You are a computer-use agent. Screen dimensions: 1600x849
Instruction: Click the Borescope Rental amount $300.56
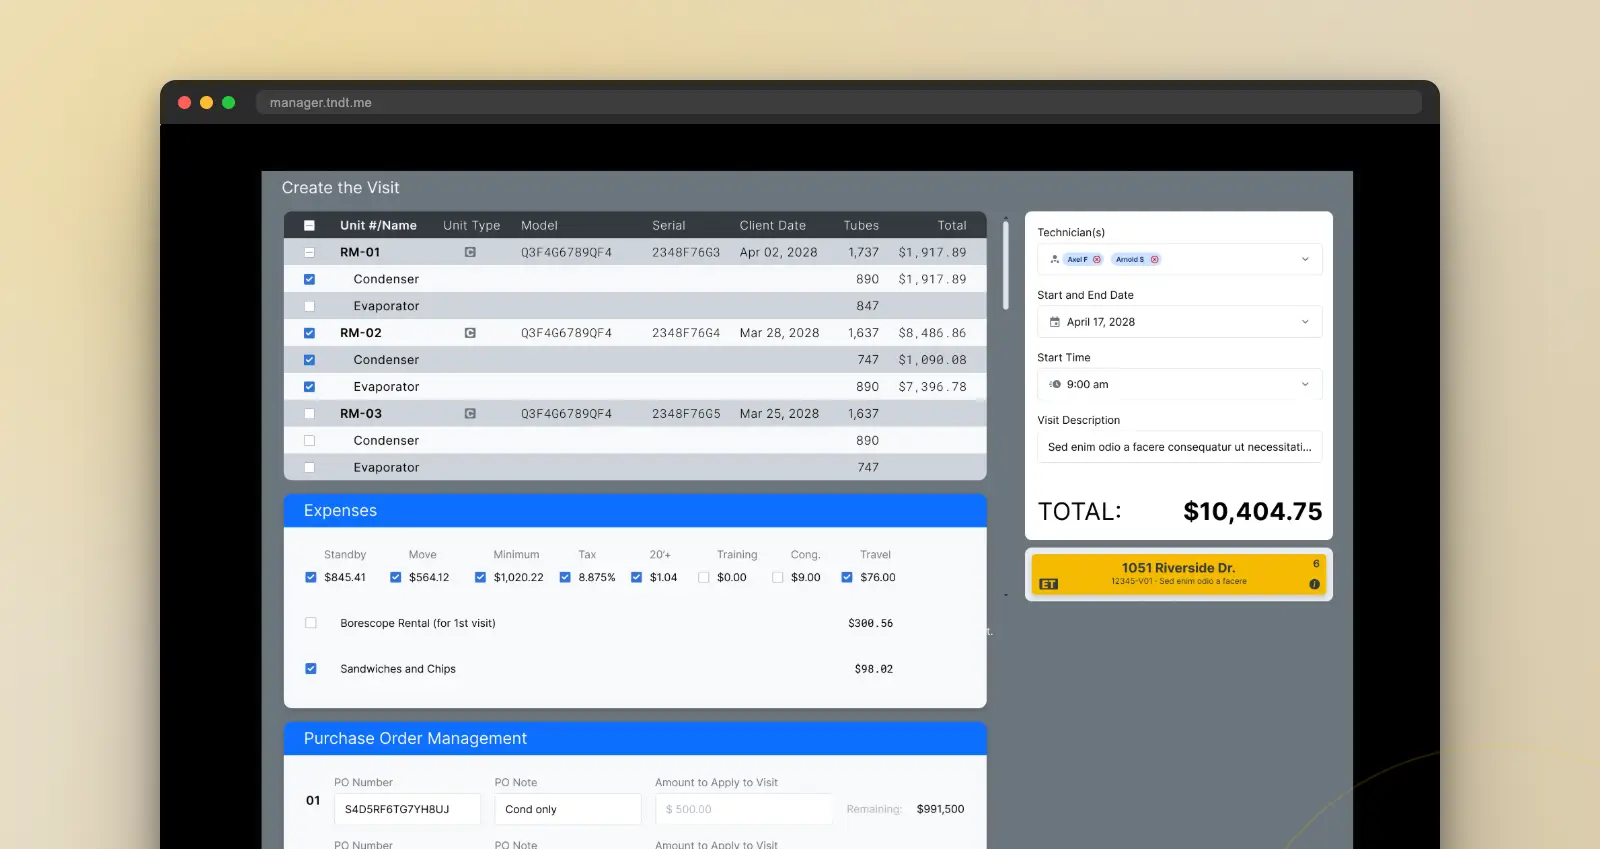pyautogui.click(x=870, y=623)
